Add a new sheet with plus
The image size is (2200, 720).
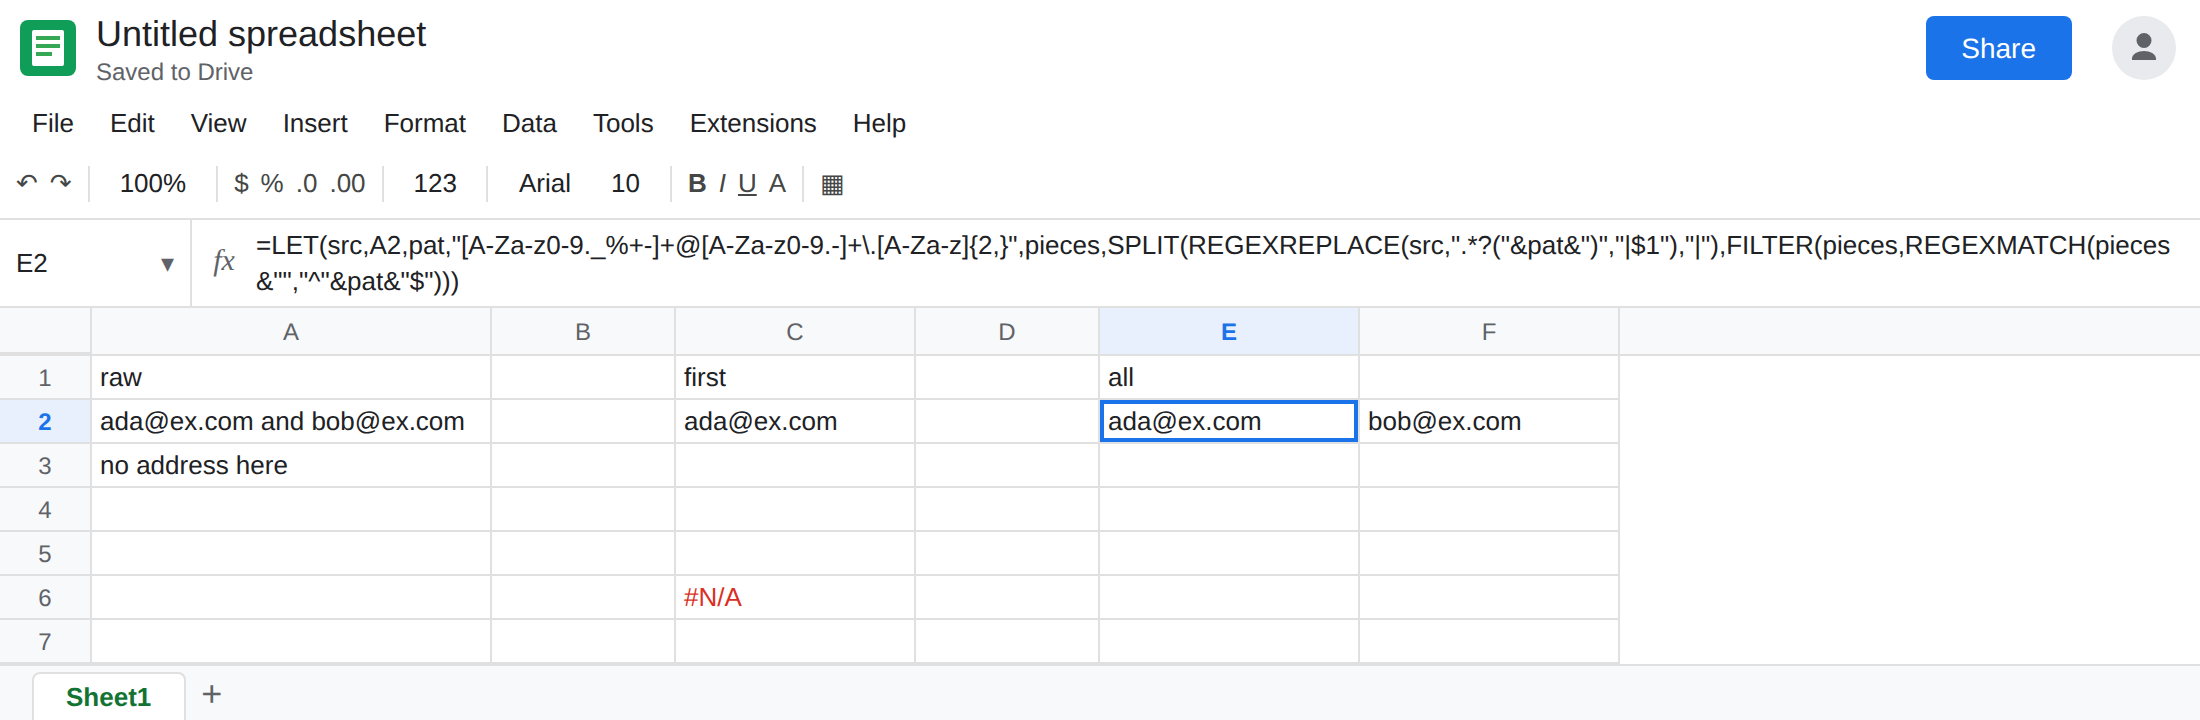coord(212,694)
